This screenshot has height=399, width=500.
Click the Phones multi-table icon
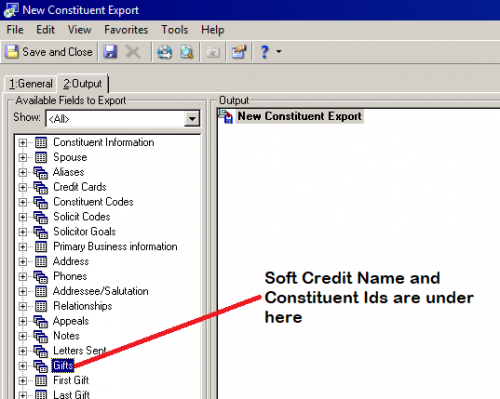(x=41, y=277)
